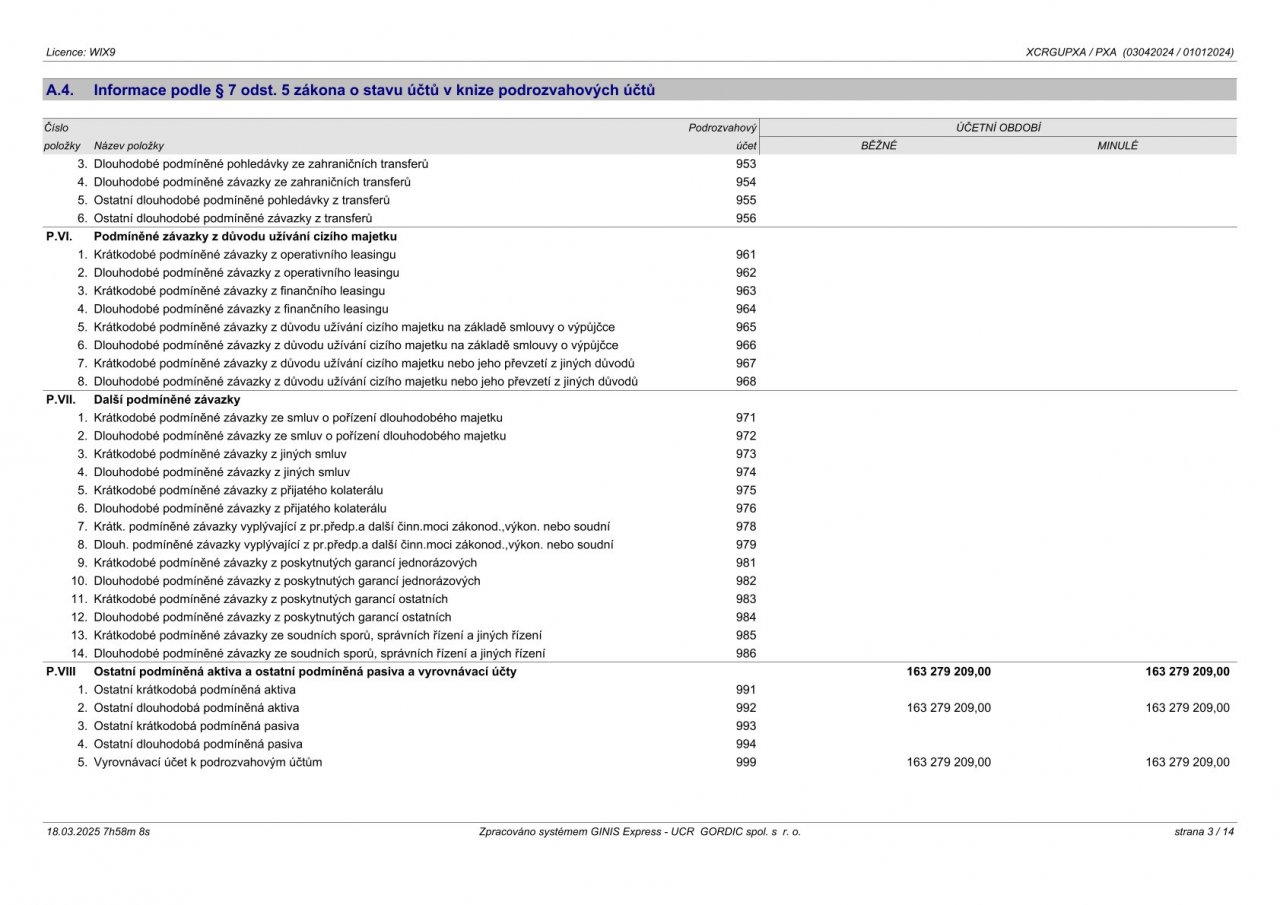Viewport: 1280px width, 905px height.
Task: Select the row for account 964 finančního leasingu
Action: coord(640,309)
